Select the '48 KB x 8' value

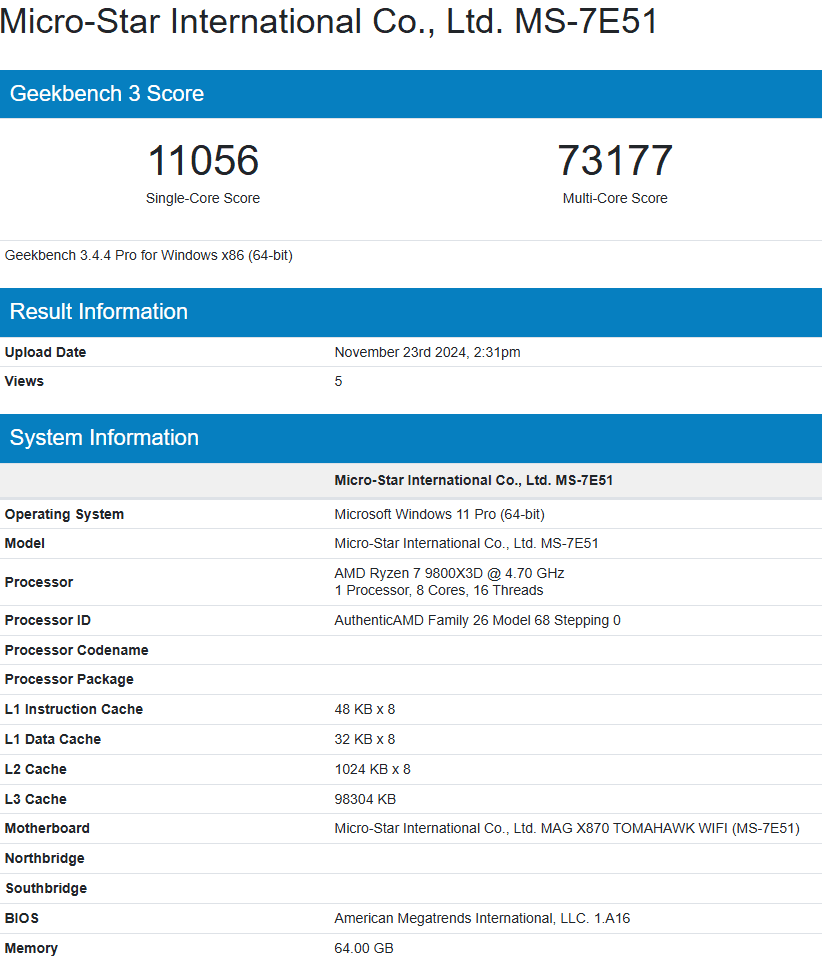click(x=365, y=709)
